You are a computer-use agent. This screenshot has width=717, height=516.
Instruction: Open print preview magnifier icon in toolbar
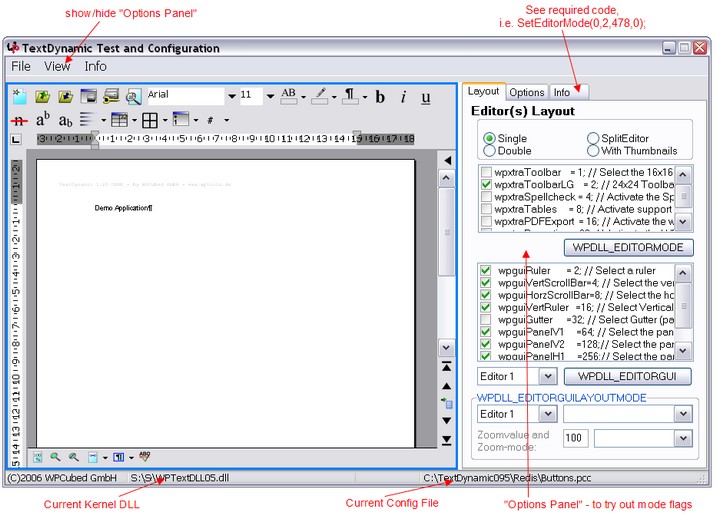tap(133, 97)
